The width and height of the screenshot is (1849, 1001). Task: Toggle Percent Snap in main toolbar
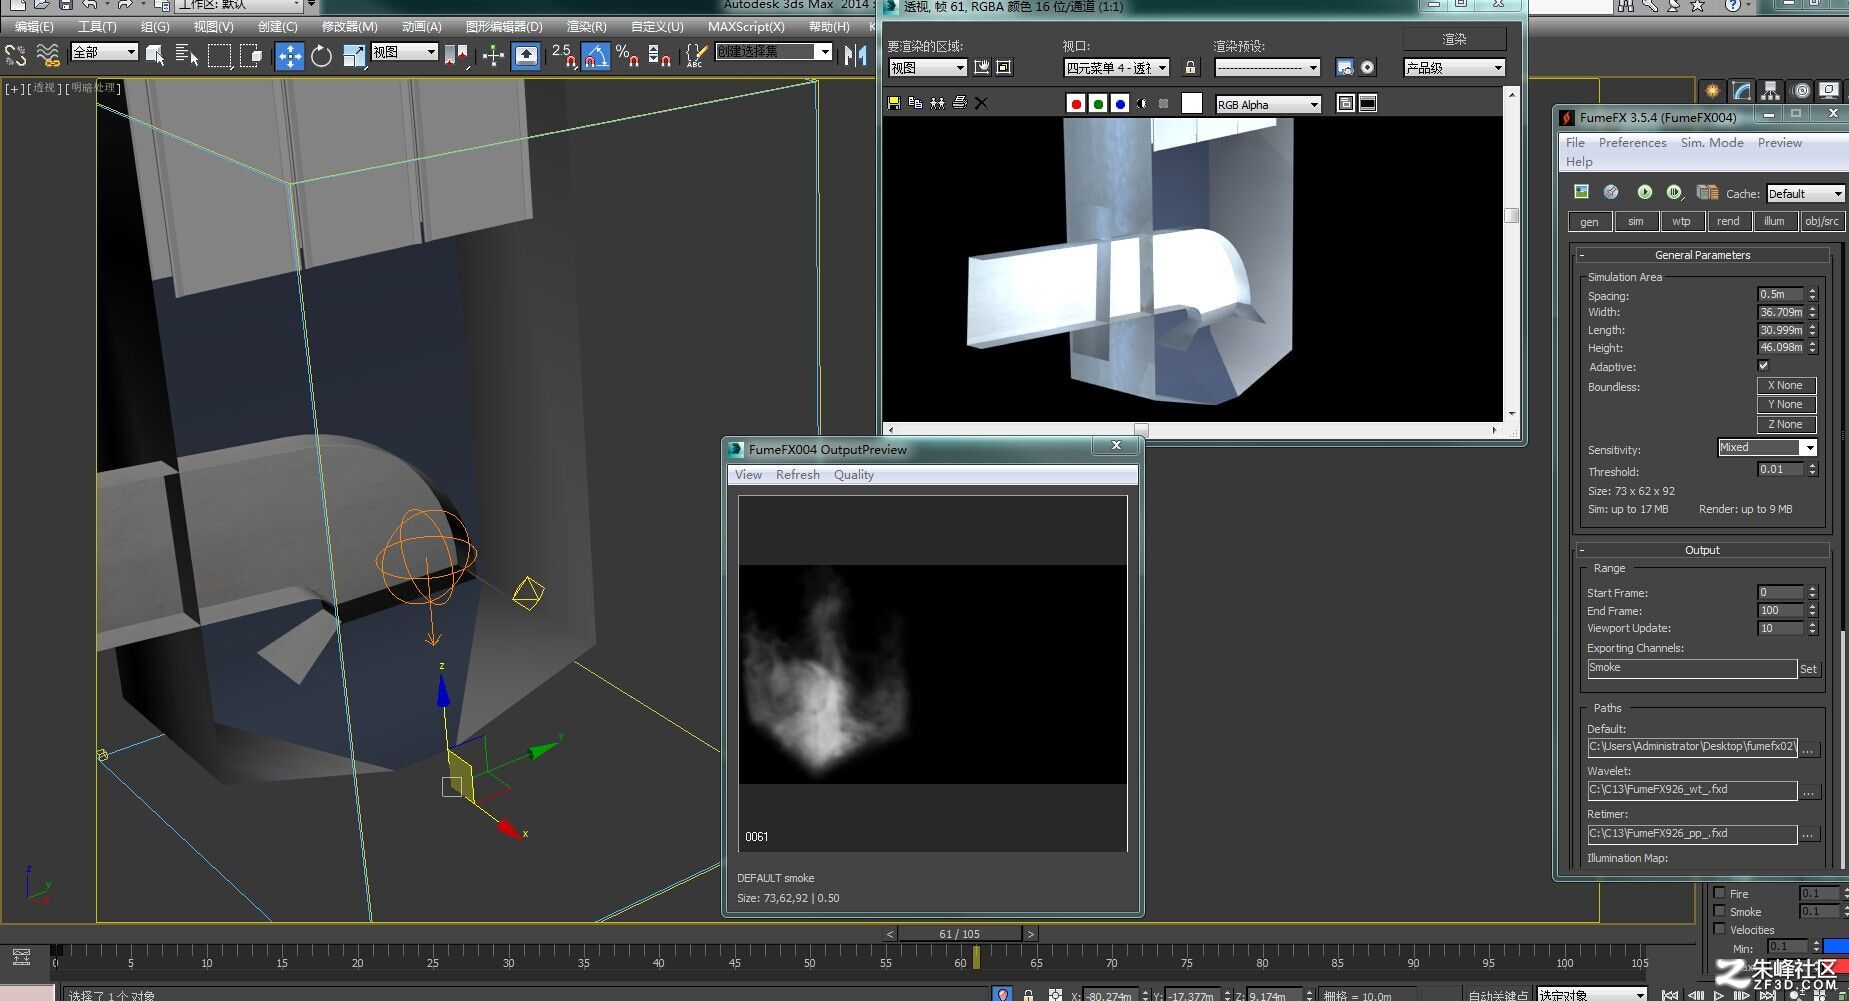tap(627, 55)
